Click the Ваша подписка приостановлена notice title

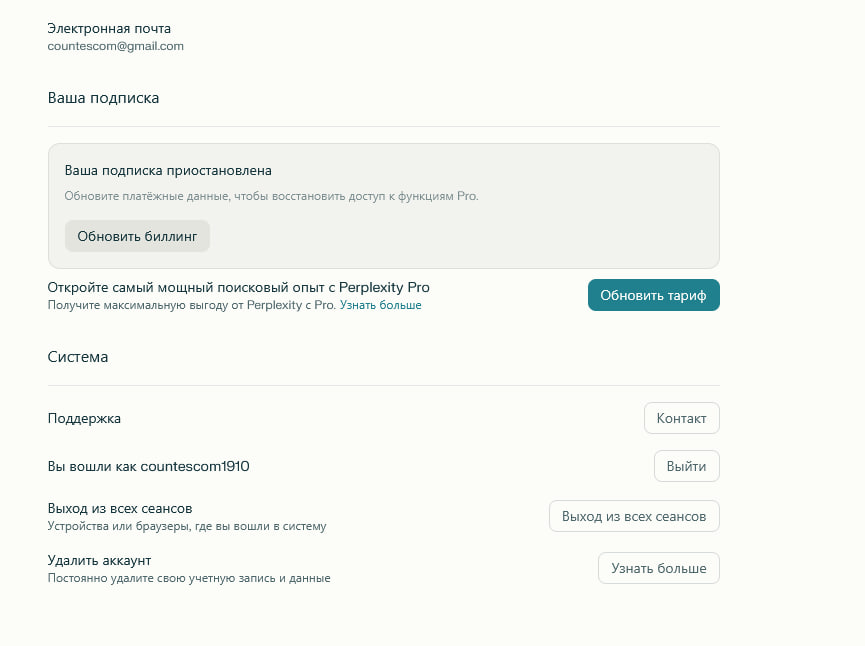pyautogui.click(x=168, y=171)
